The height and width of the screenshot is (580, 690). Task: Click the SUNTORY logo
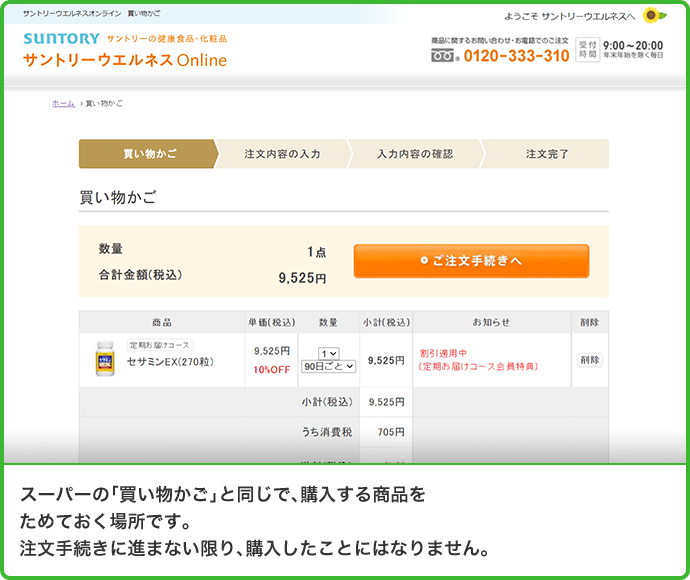(62, 38)
